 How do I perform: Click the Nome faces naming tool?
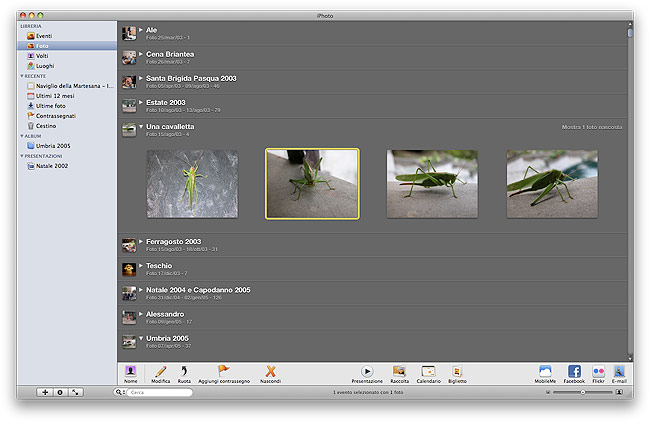[131, 374]
